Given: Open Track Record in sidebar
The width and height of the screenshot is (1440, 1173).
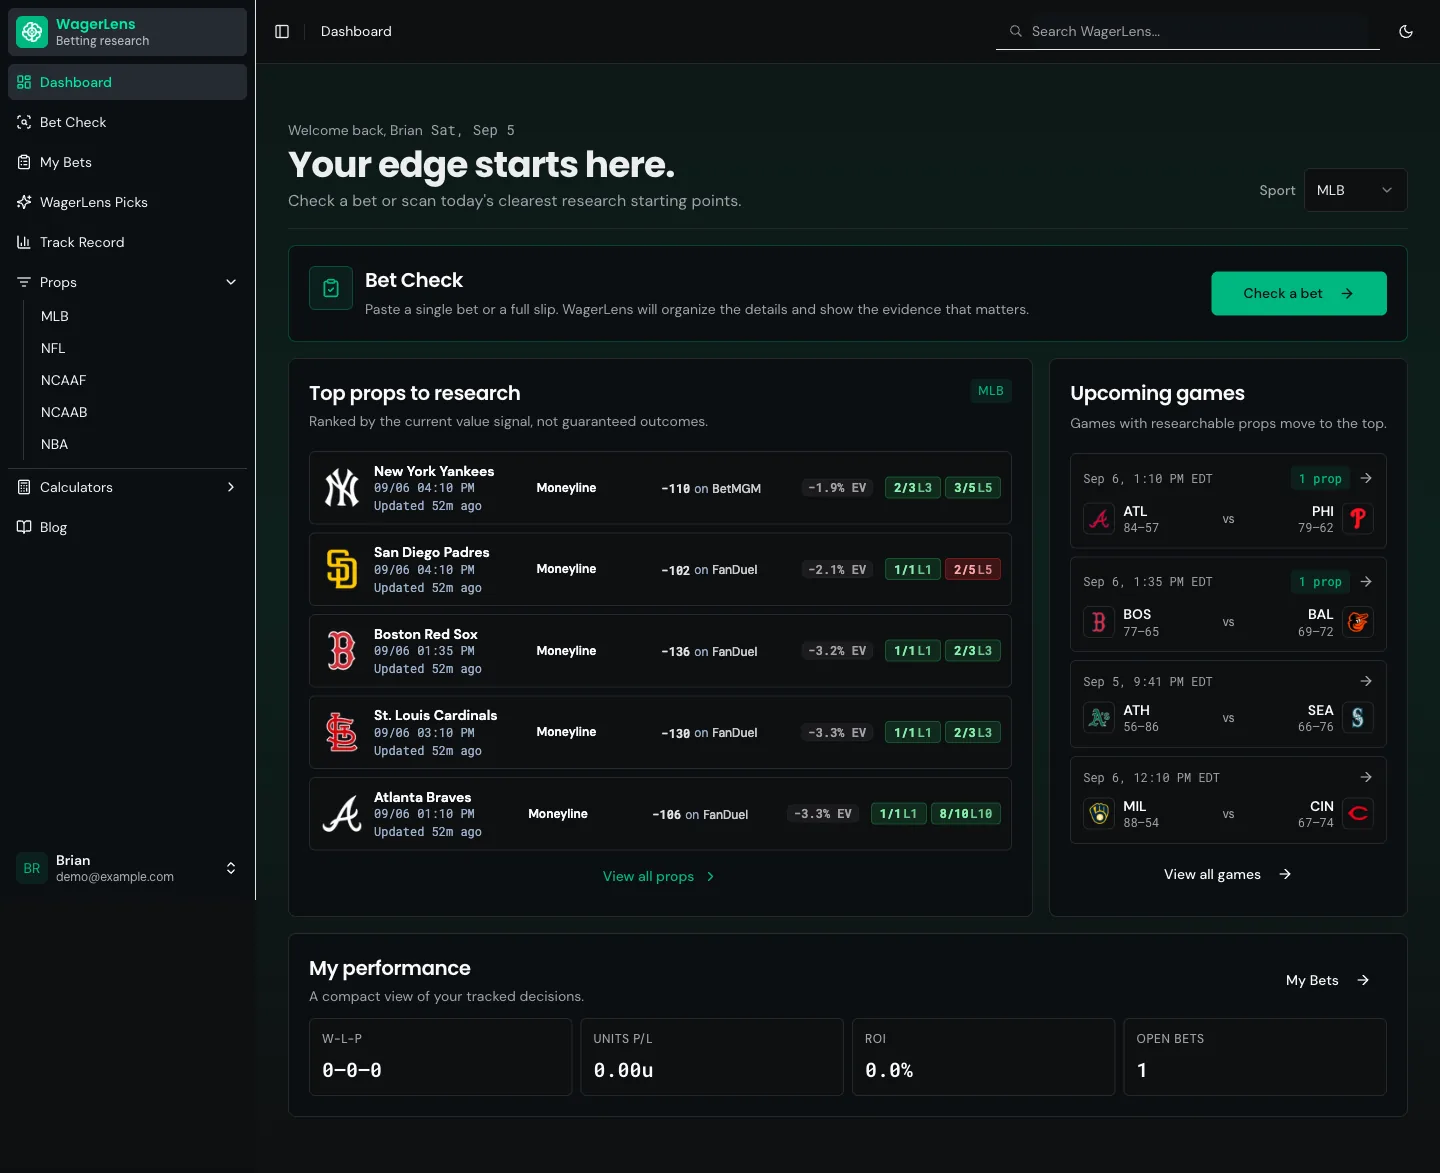Looking at the screenshot, I should [127, 242].
